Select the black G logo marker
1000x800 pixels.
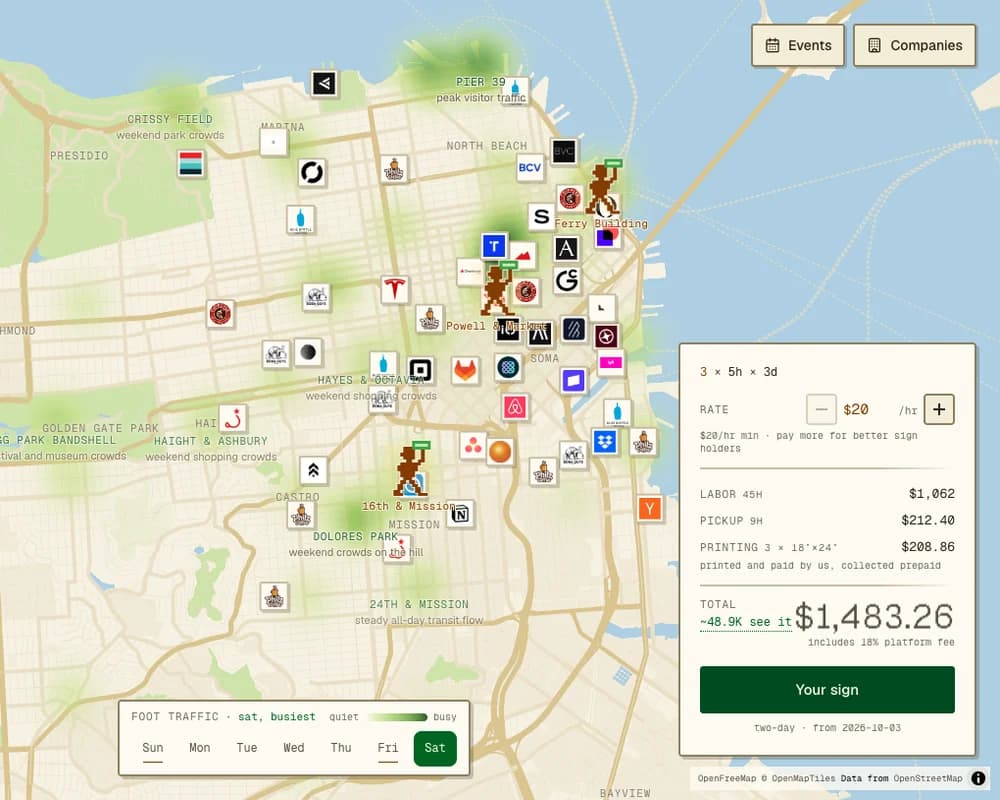[566, 279]
